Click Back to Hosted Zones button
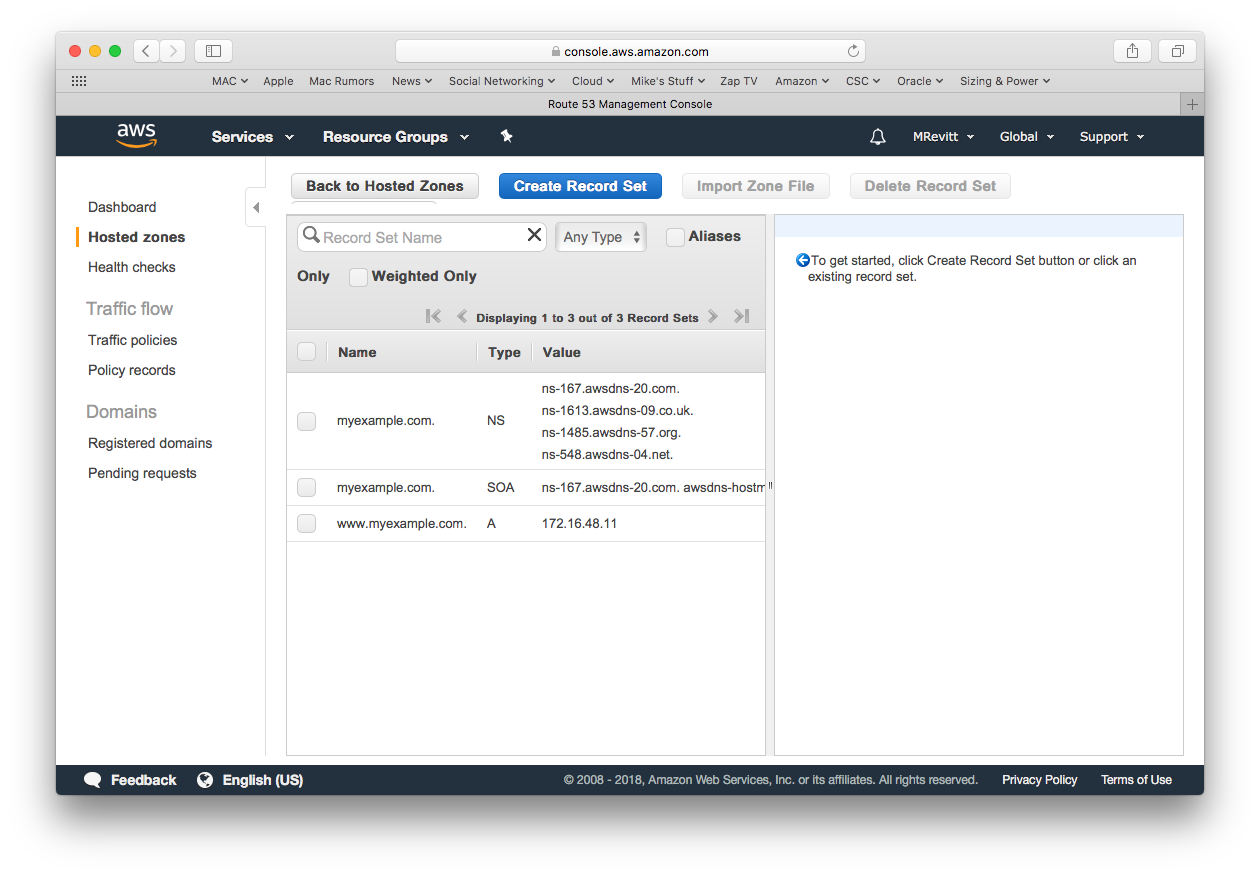The height and width of the screenshot is (875, 1260). [x=385, y=186]
